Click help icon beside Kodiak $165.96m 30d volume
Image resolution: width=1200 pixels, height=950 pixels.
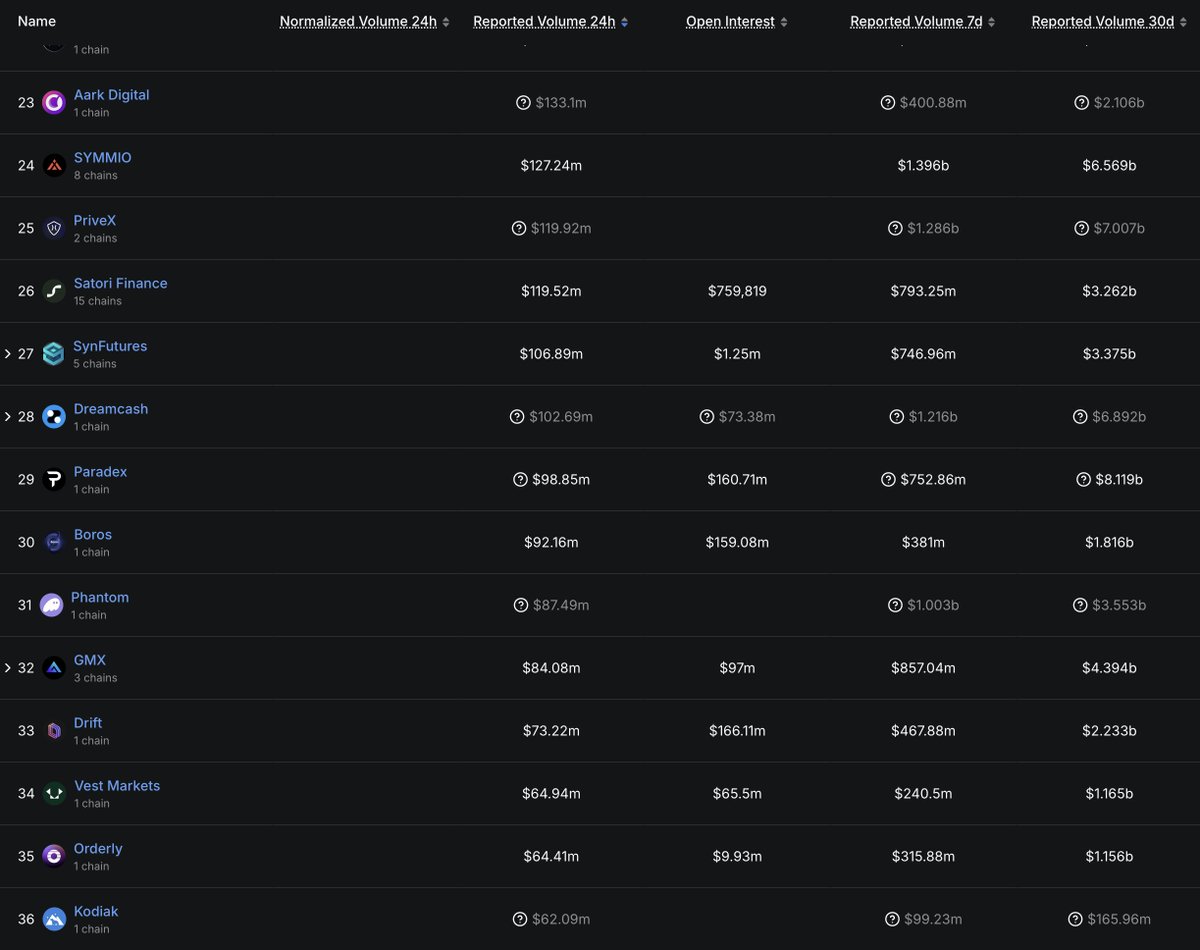click(x=1075, y=919)
